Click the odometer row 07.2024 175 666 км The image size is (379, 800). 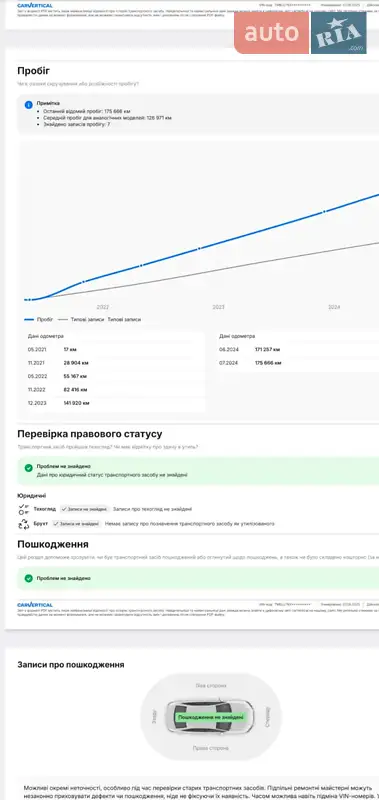click(298, 363)
